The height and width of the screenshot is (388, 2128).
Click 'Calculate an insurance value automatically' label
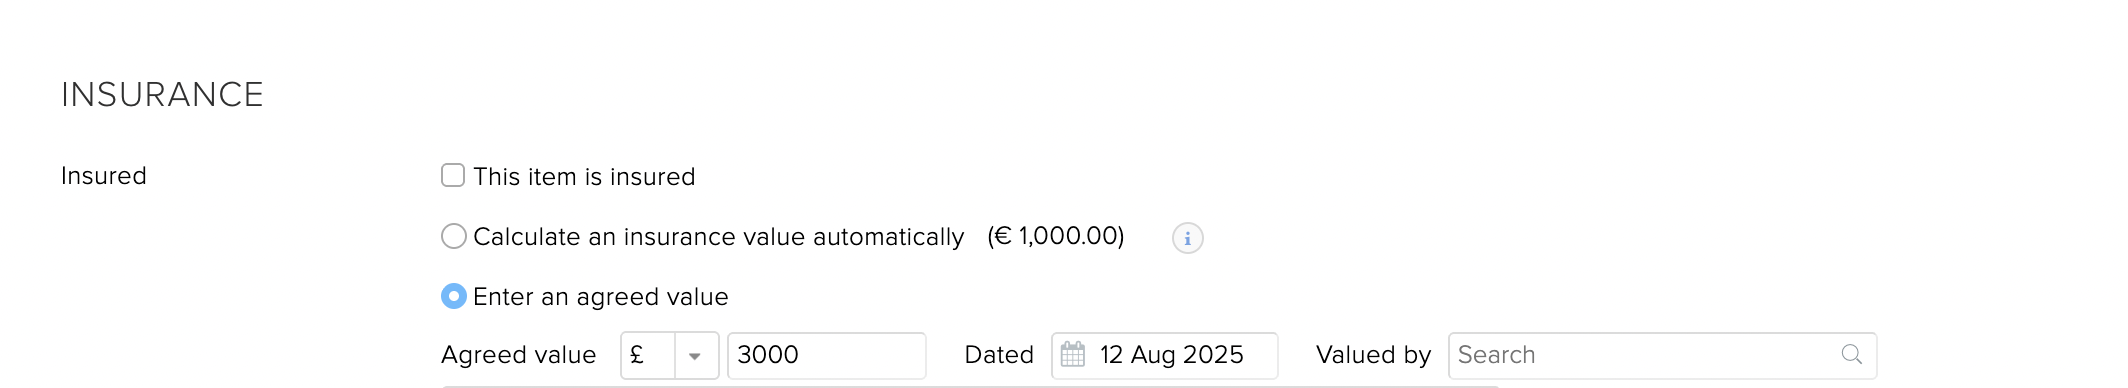click(718, 237)
